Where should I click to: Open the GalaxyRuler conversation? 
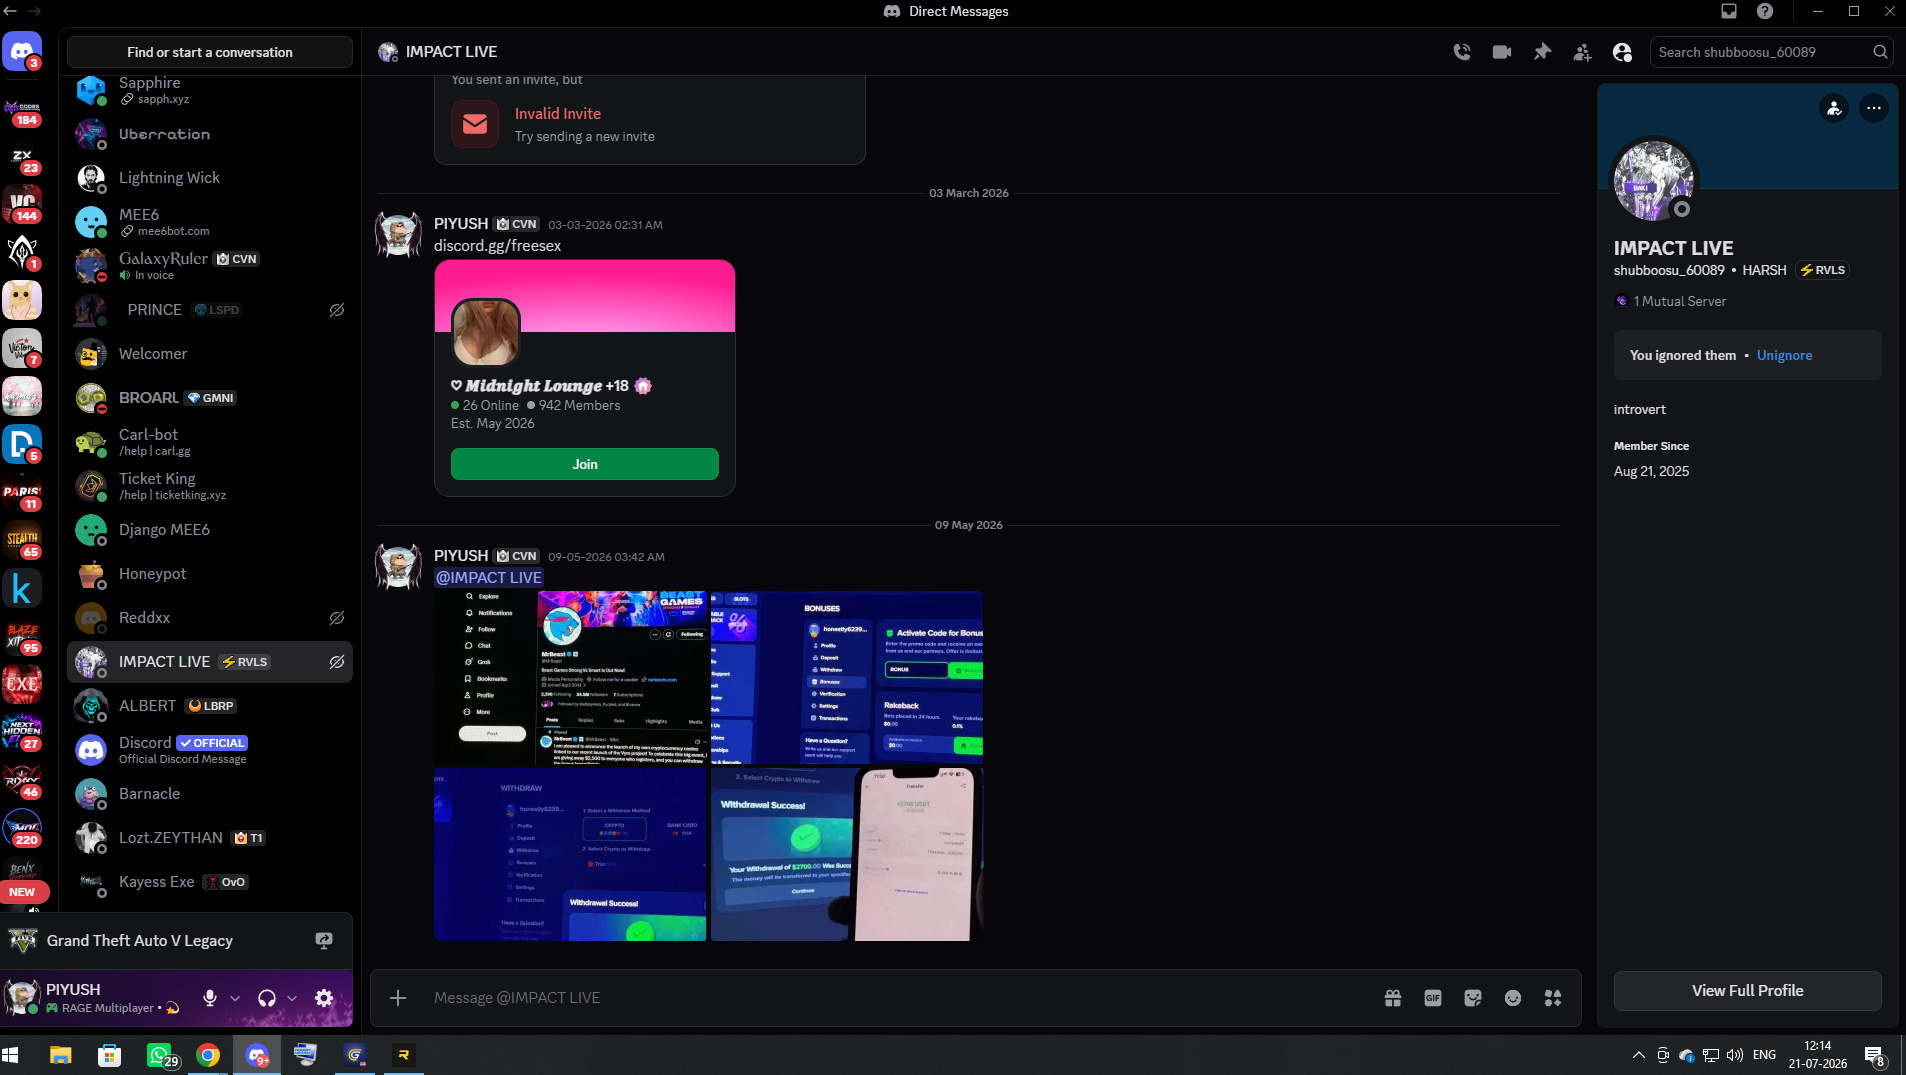pos(210,266)
